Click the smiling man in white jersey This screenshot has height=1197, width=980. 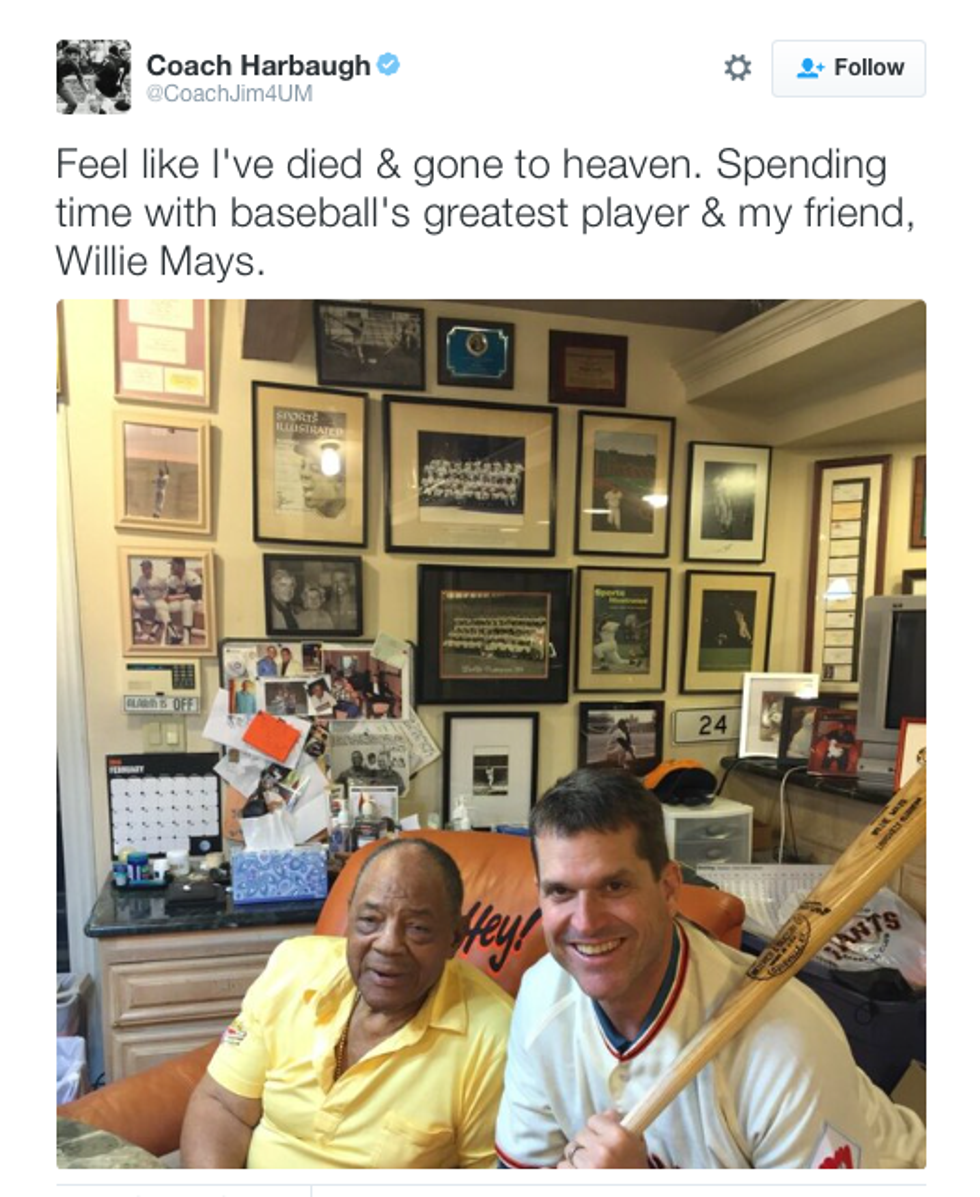672,977
